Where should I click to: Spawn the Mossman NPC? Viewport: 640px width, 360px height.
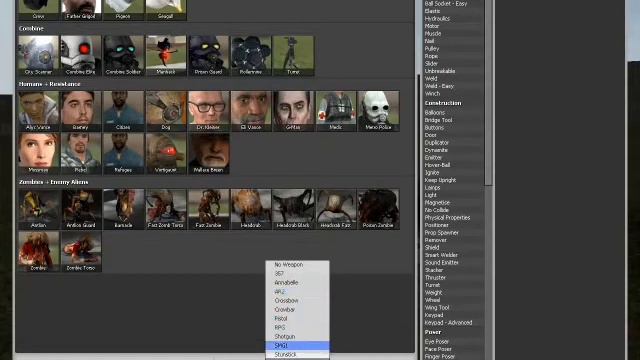(x=38, y=153)
